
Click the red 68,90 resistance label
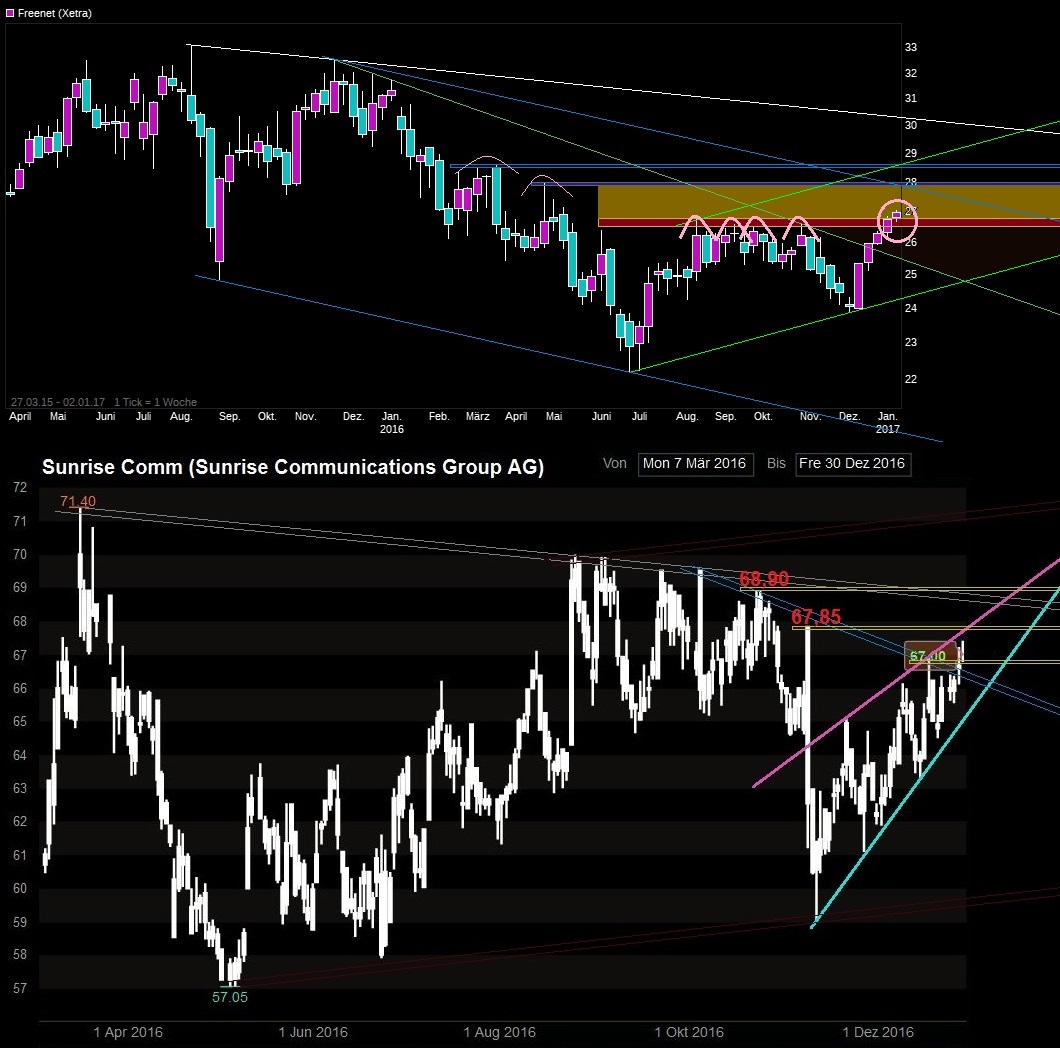764,579
